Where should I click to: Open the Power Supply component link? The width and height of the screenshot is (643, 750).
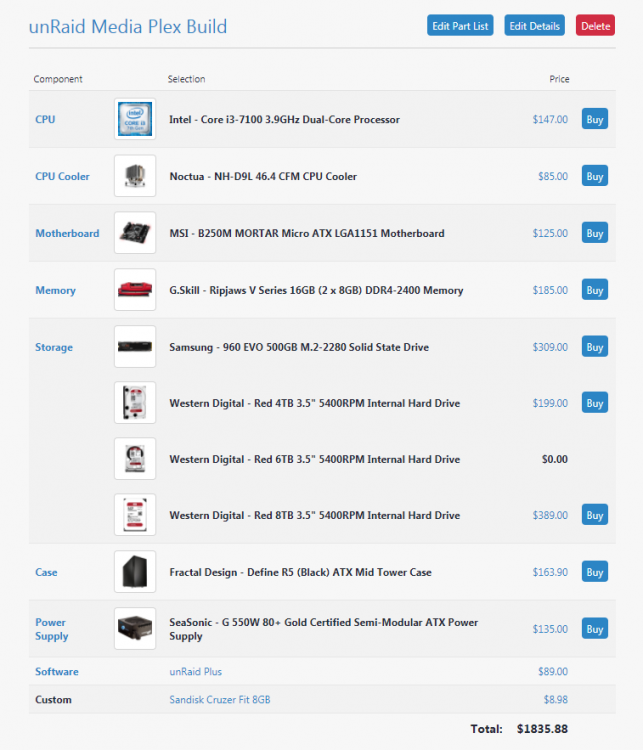tap(52, 629)
